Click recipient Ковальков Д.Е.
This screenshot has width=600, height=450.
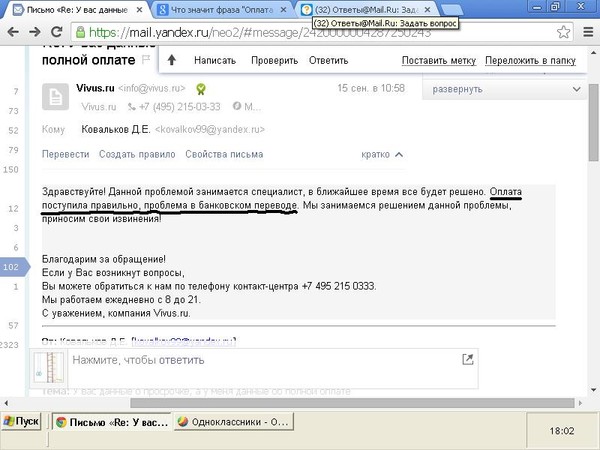(x=116, y=130)
